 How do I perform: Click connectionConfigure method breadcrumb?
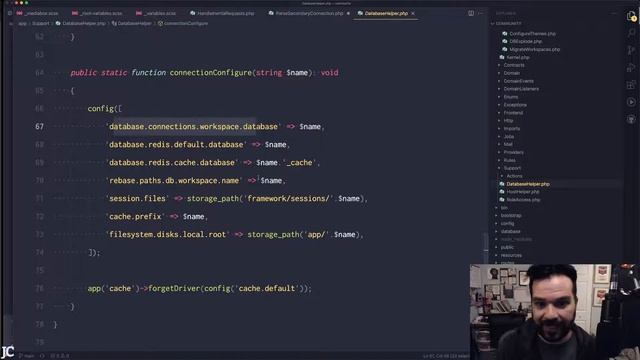pos(182,24)
